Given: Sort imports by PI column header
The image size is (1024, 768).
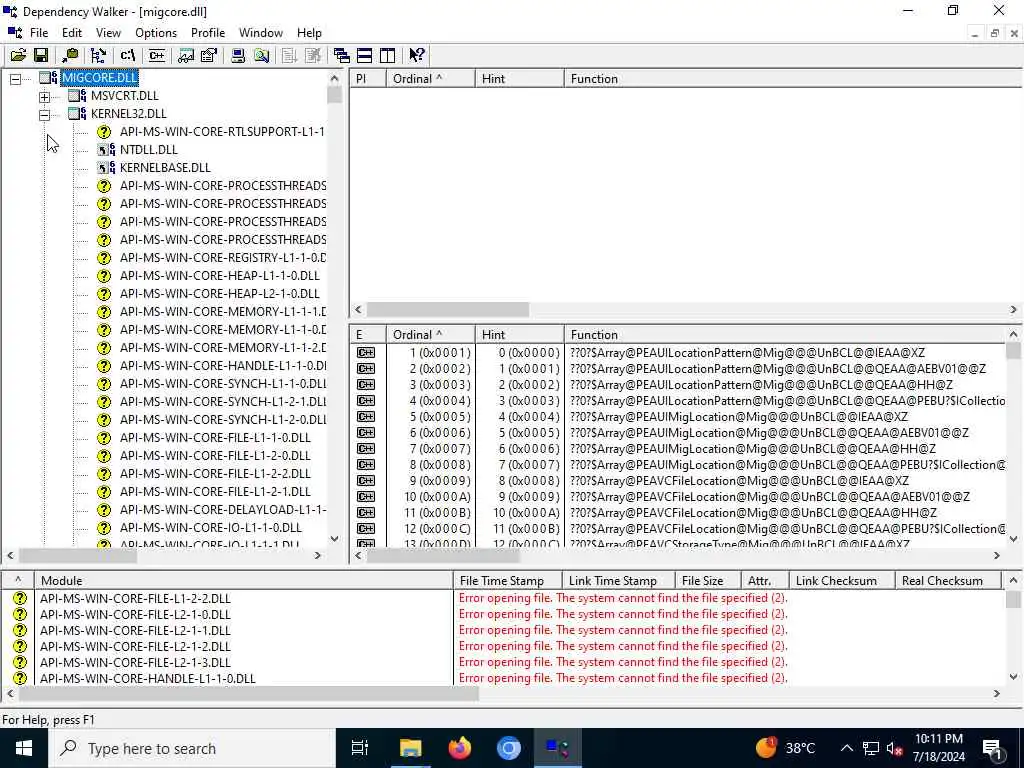Looking at the screenshot, I should [368, 78].
